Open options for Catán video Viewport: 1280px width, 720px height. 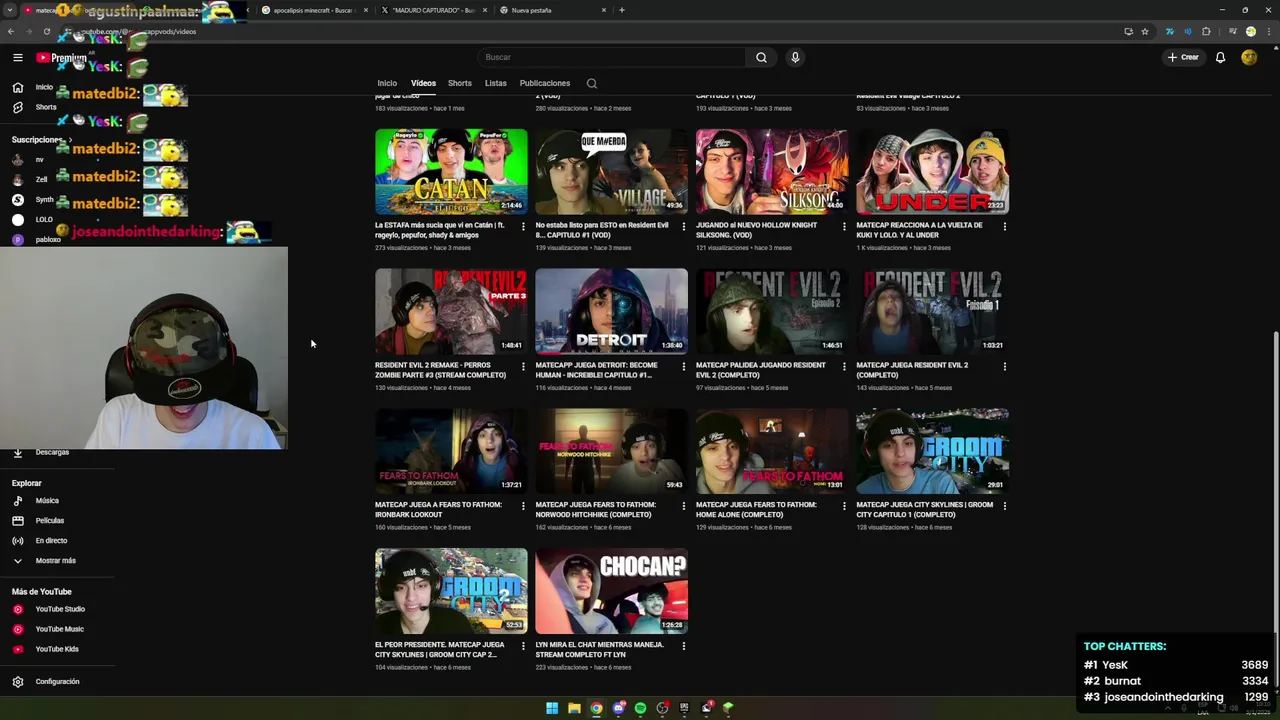point(523,226)
